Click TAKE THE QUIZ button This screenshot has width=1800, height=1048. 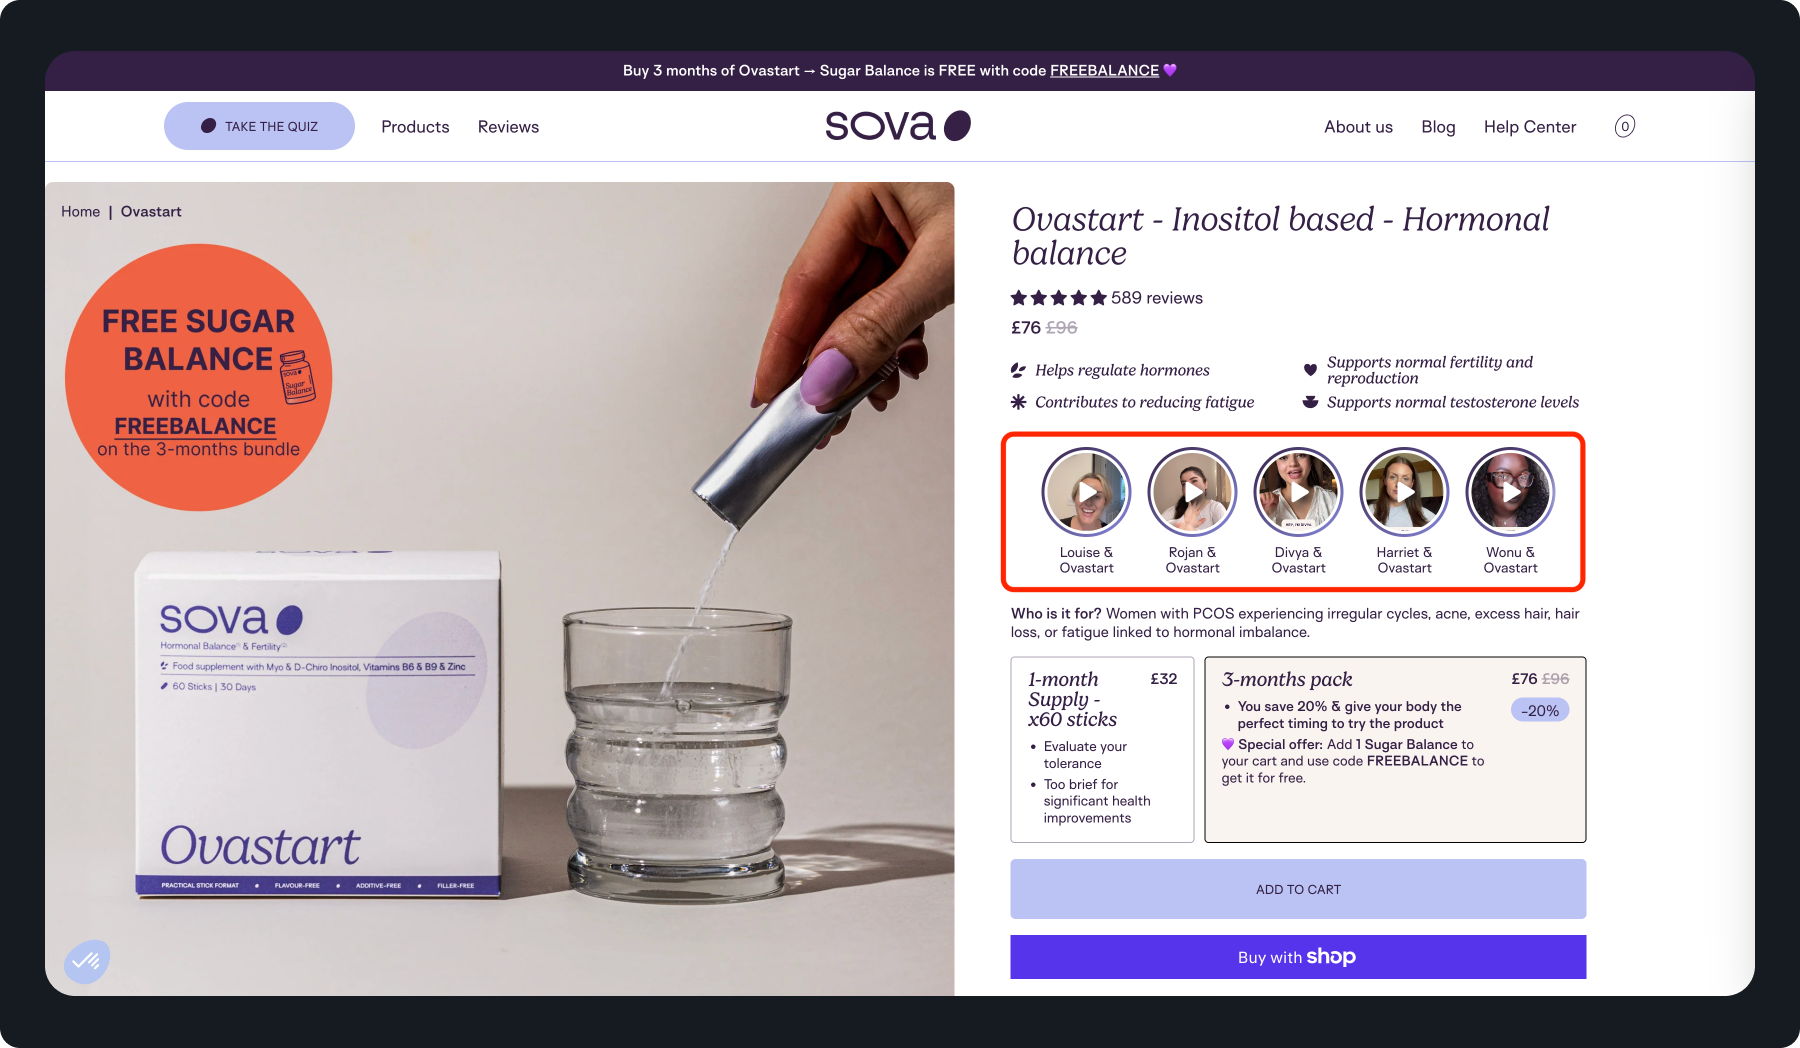pos(259,126)
